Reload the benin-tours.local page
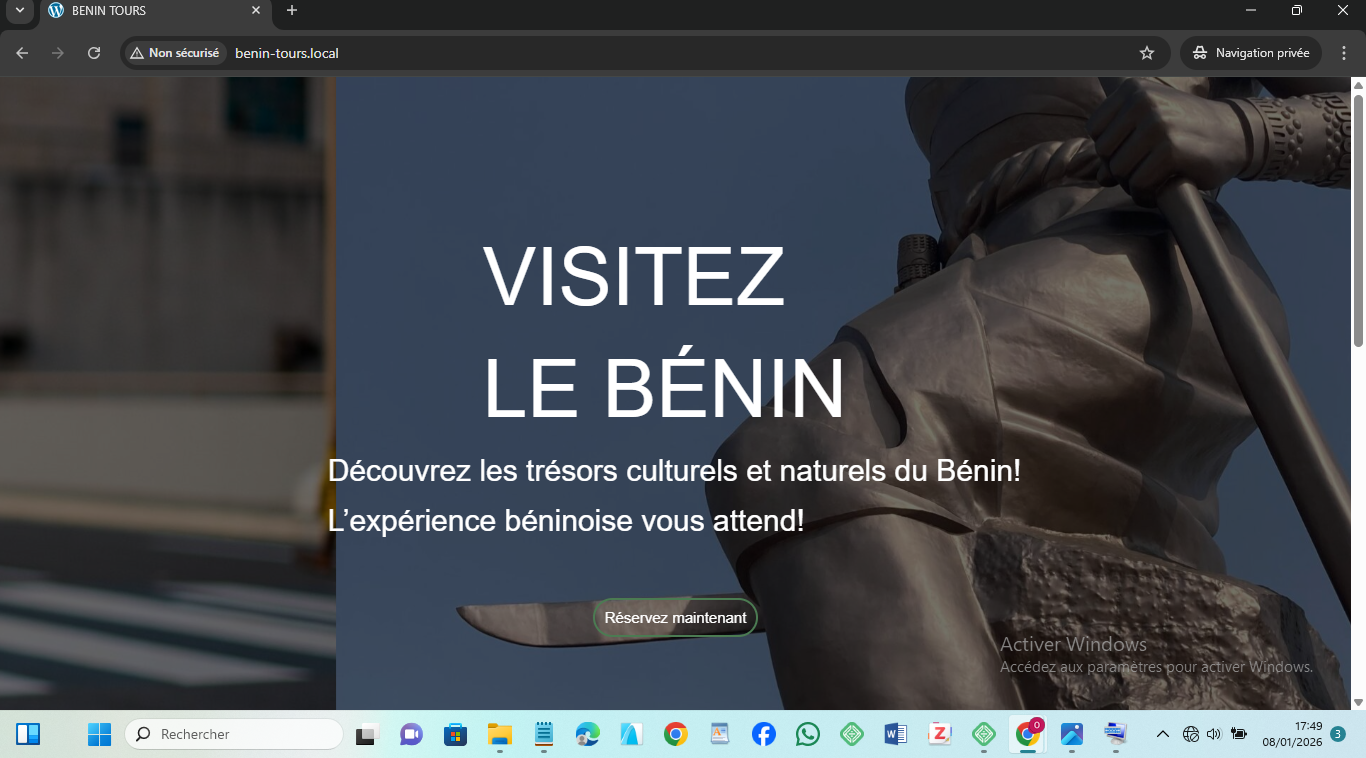The height and width of the screenshot is (758, 1366). click(x=94, y=53)
